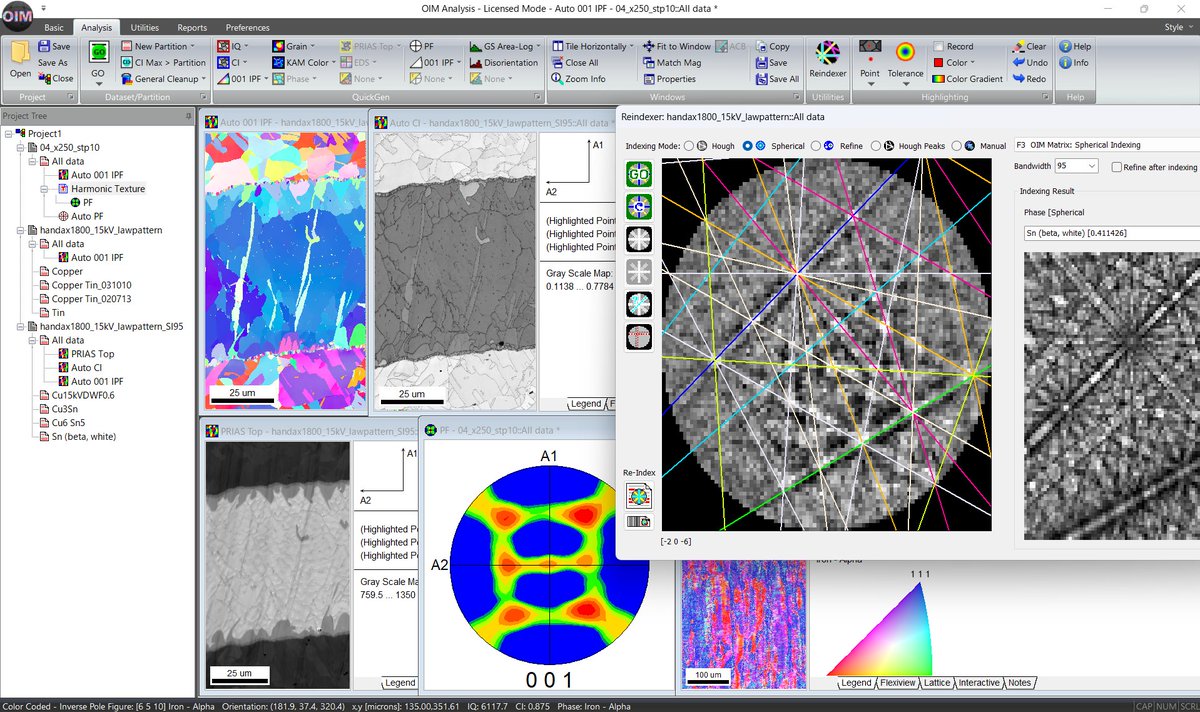This screenshot has height=712, width=1200.
Task: Click Save As in Project group
Action: tap(53, 62)
